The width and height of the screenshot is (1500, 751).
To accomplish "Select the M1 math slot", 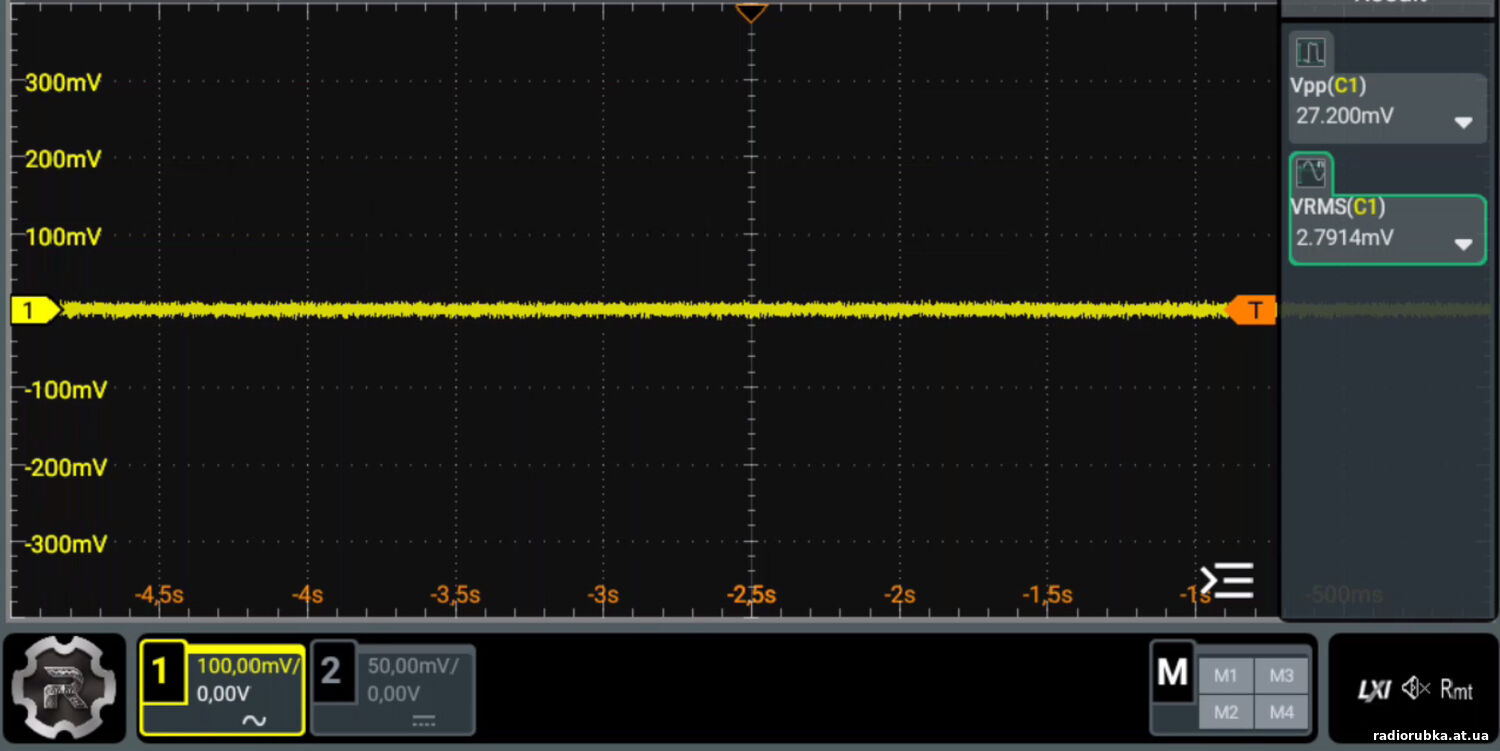I will pos(1226,676).
